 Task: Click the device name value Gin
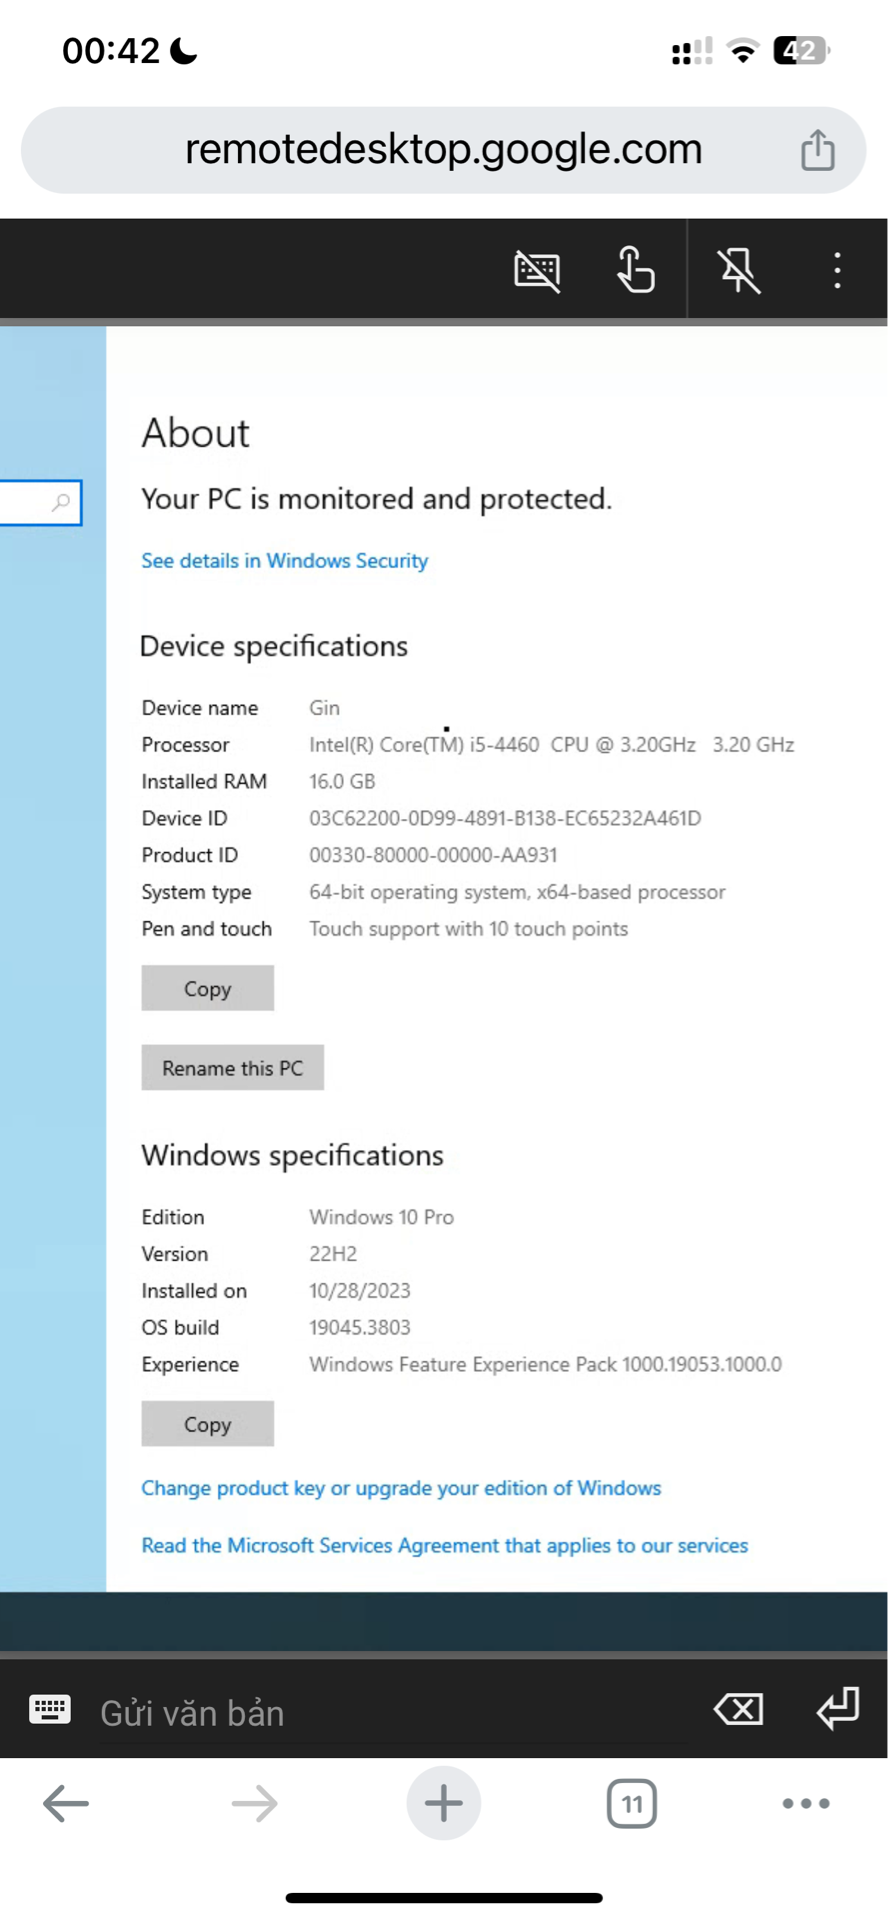pos(325,708)
